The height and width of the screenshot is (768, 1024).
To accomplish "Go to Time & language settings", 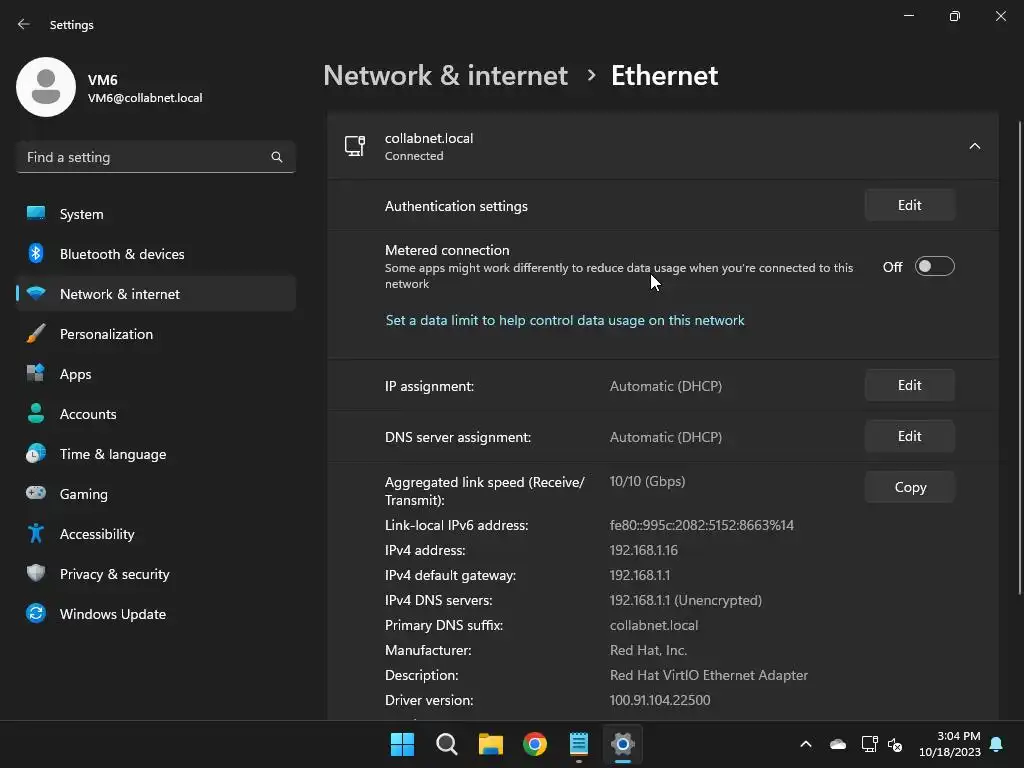I will (113, 454).
